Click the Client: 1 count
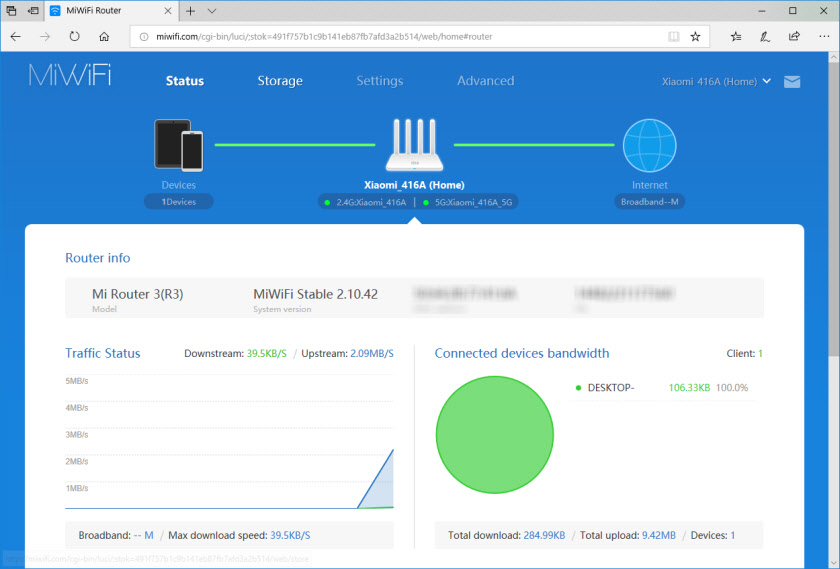Image resolution: width=840 pixels, height=569 pixels. click(x=744, y=354)
